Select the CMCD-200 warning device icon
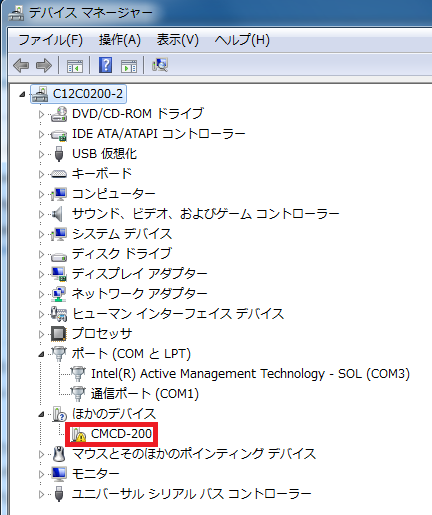432x515 pixels. (78, 434)
